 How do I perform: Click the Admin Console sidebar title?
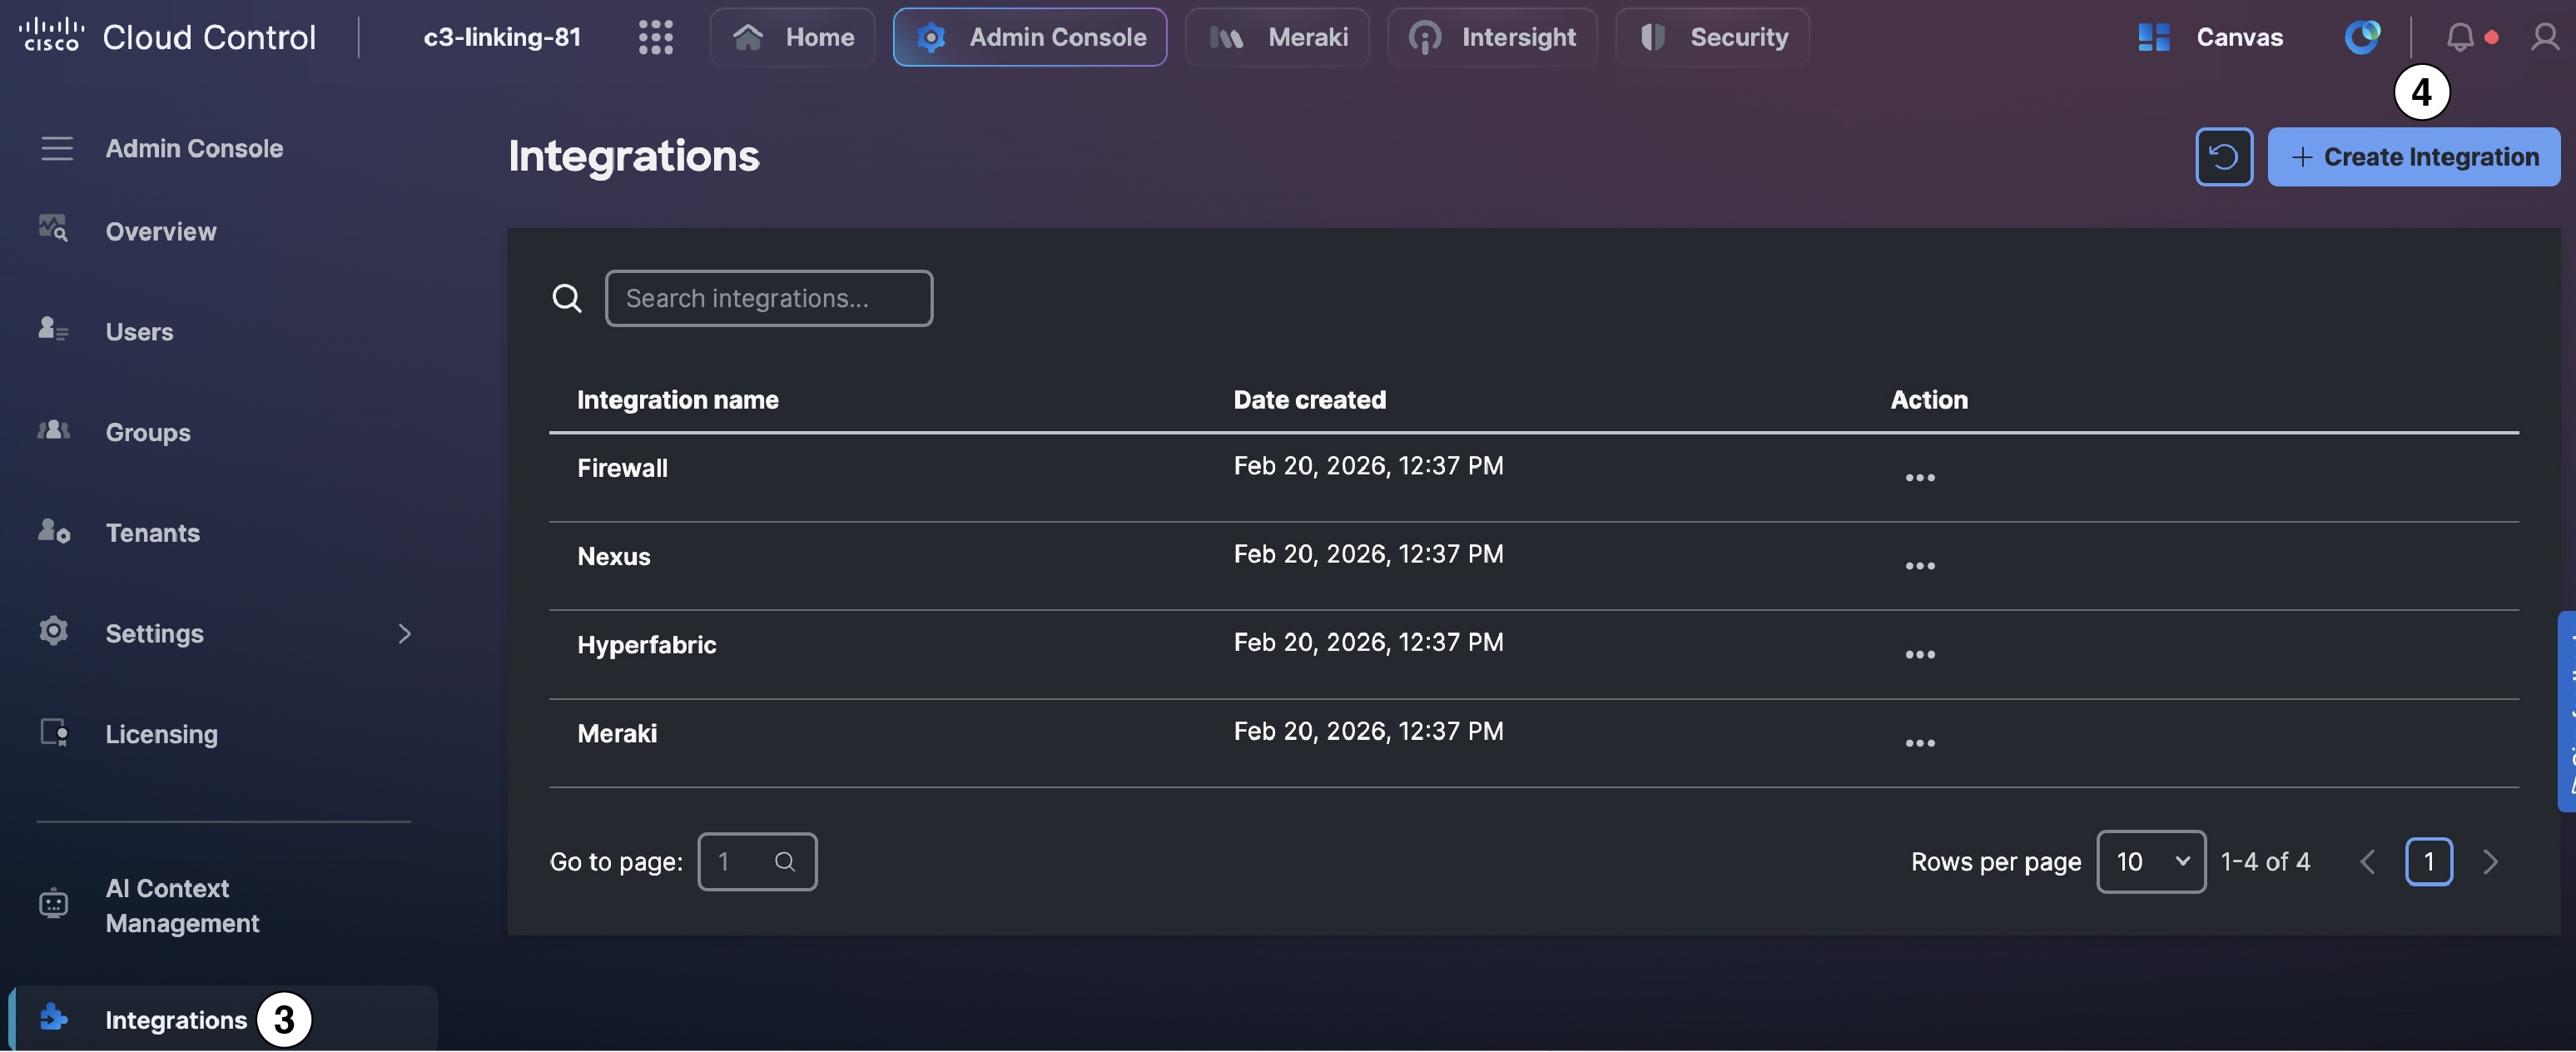(194, 148)
